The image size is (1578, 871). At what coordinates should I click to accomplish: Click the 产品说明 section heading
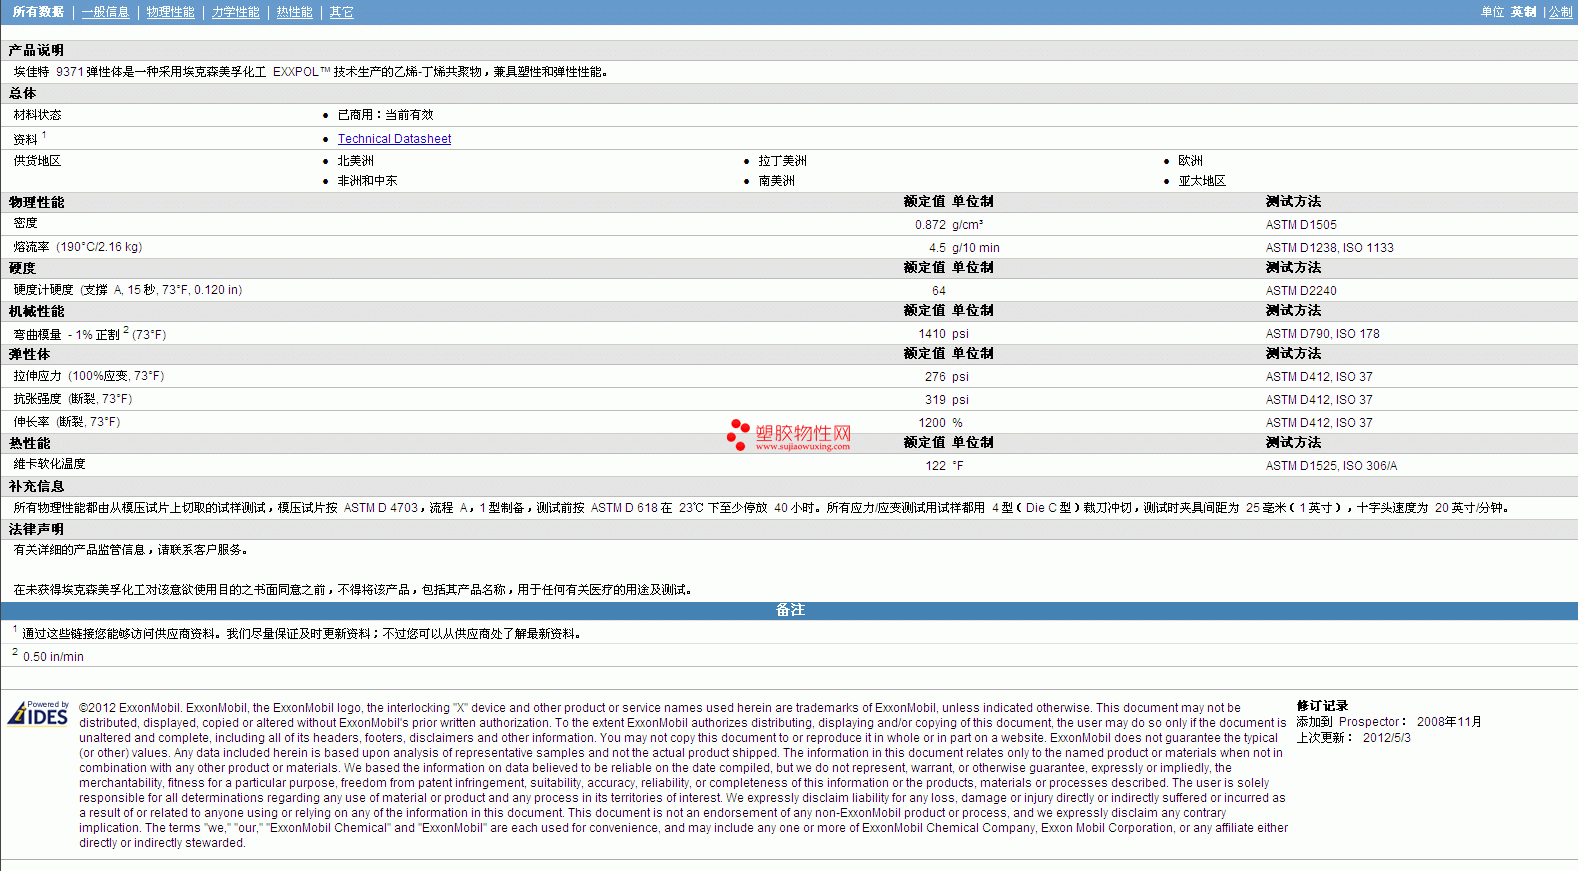point(36,50)
